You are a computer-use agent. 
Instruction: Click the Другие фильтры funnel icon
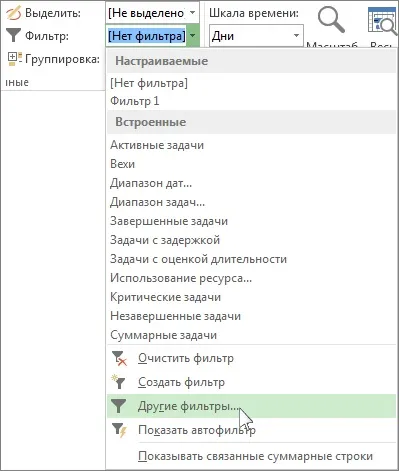[x=118, y=406]
